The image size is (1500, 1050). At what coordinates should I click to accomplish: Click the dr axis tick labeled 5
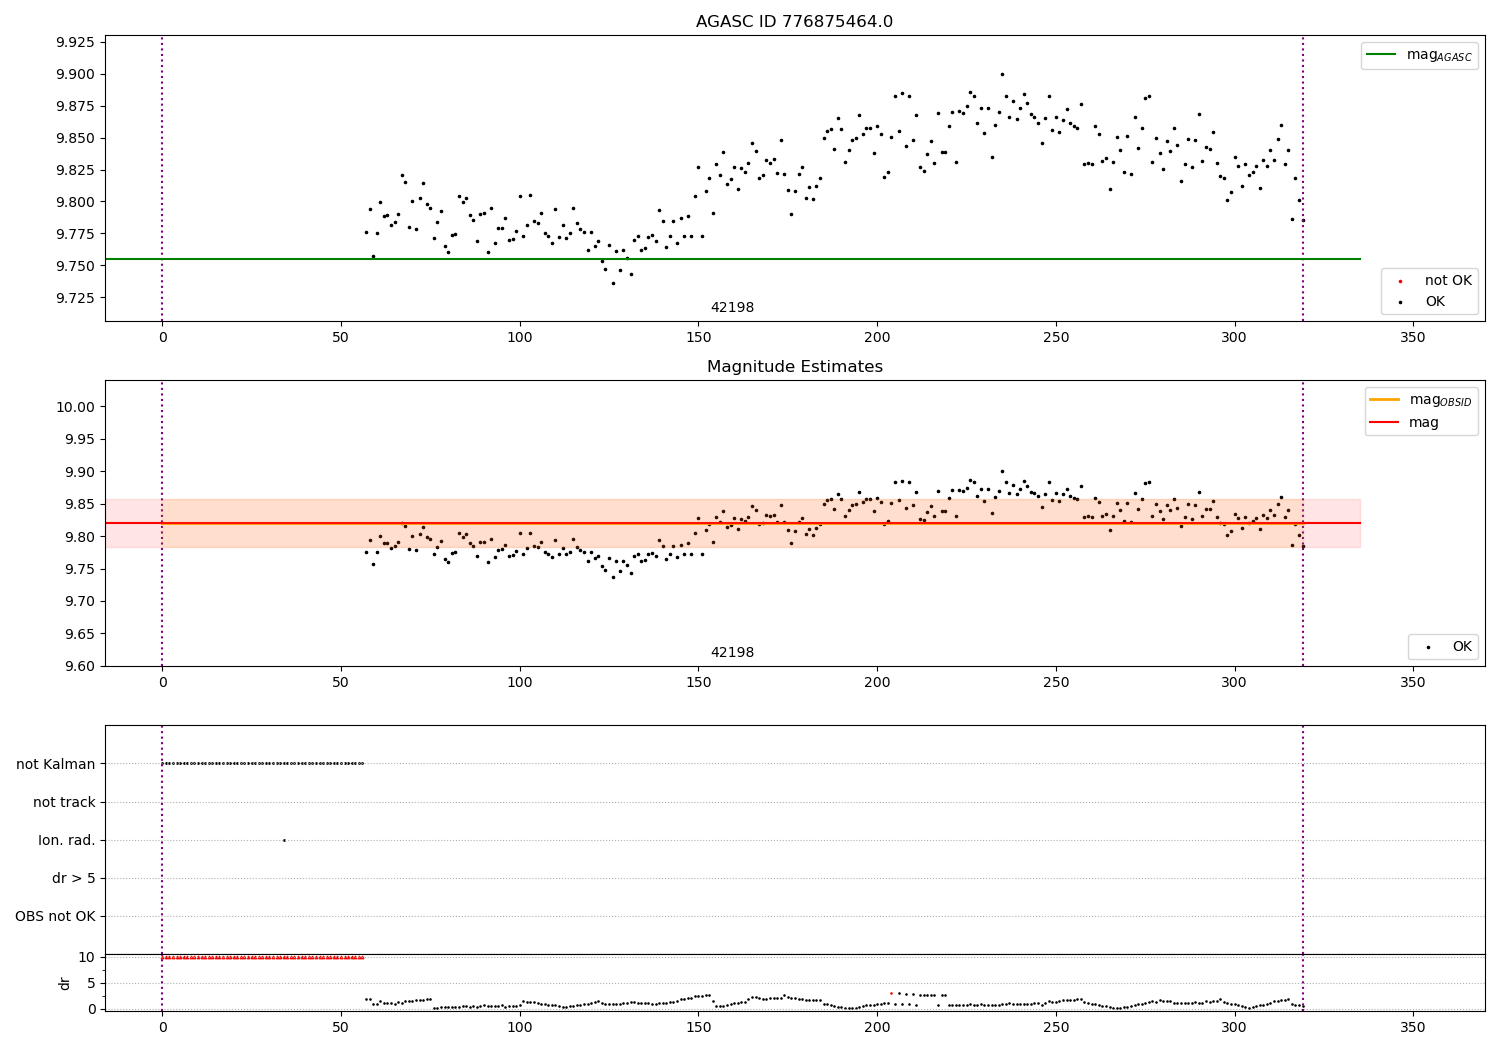coord(91,983)
